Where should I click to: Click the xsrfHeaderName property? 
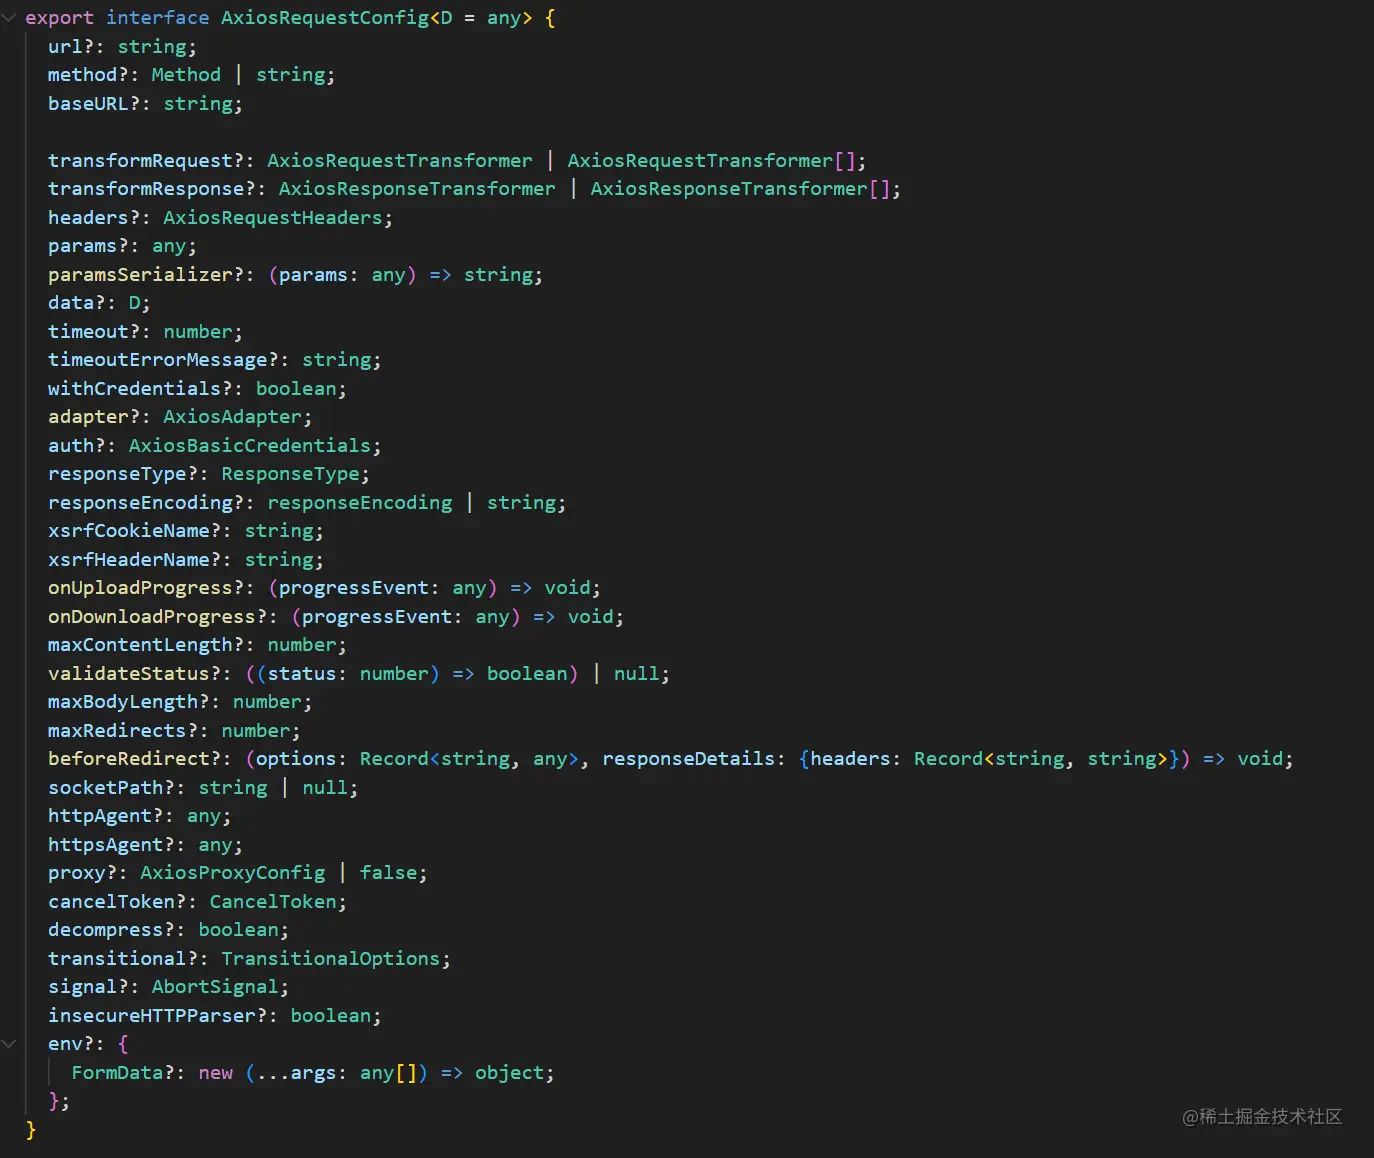point(129,560)
